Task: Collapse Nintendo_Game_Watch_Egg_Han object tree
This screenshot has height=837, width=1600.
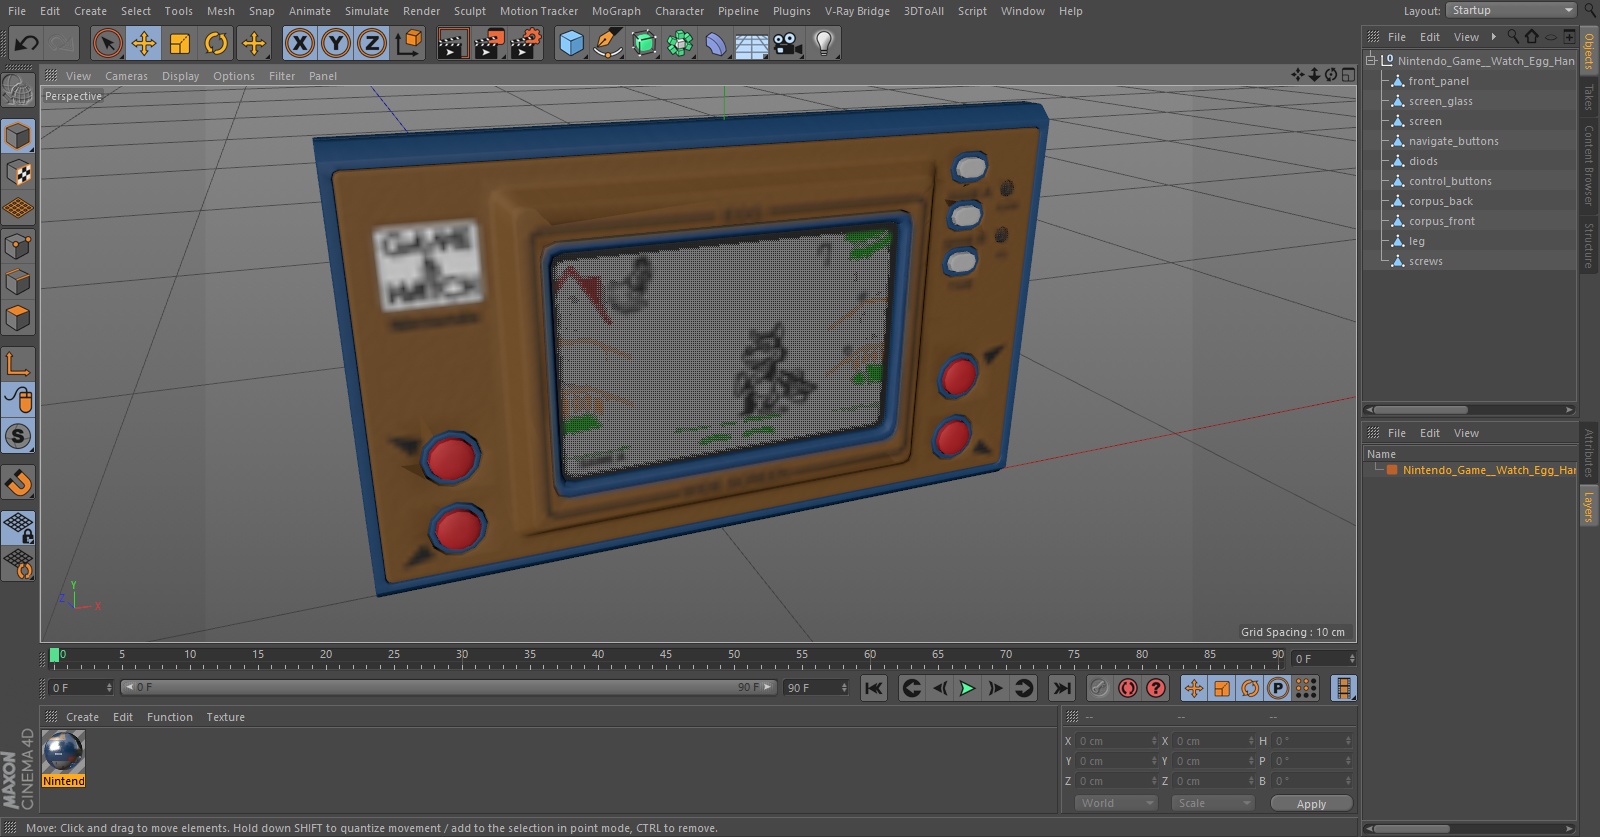Action: pyautogui.click(x=1371, y=60)
